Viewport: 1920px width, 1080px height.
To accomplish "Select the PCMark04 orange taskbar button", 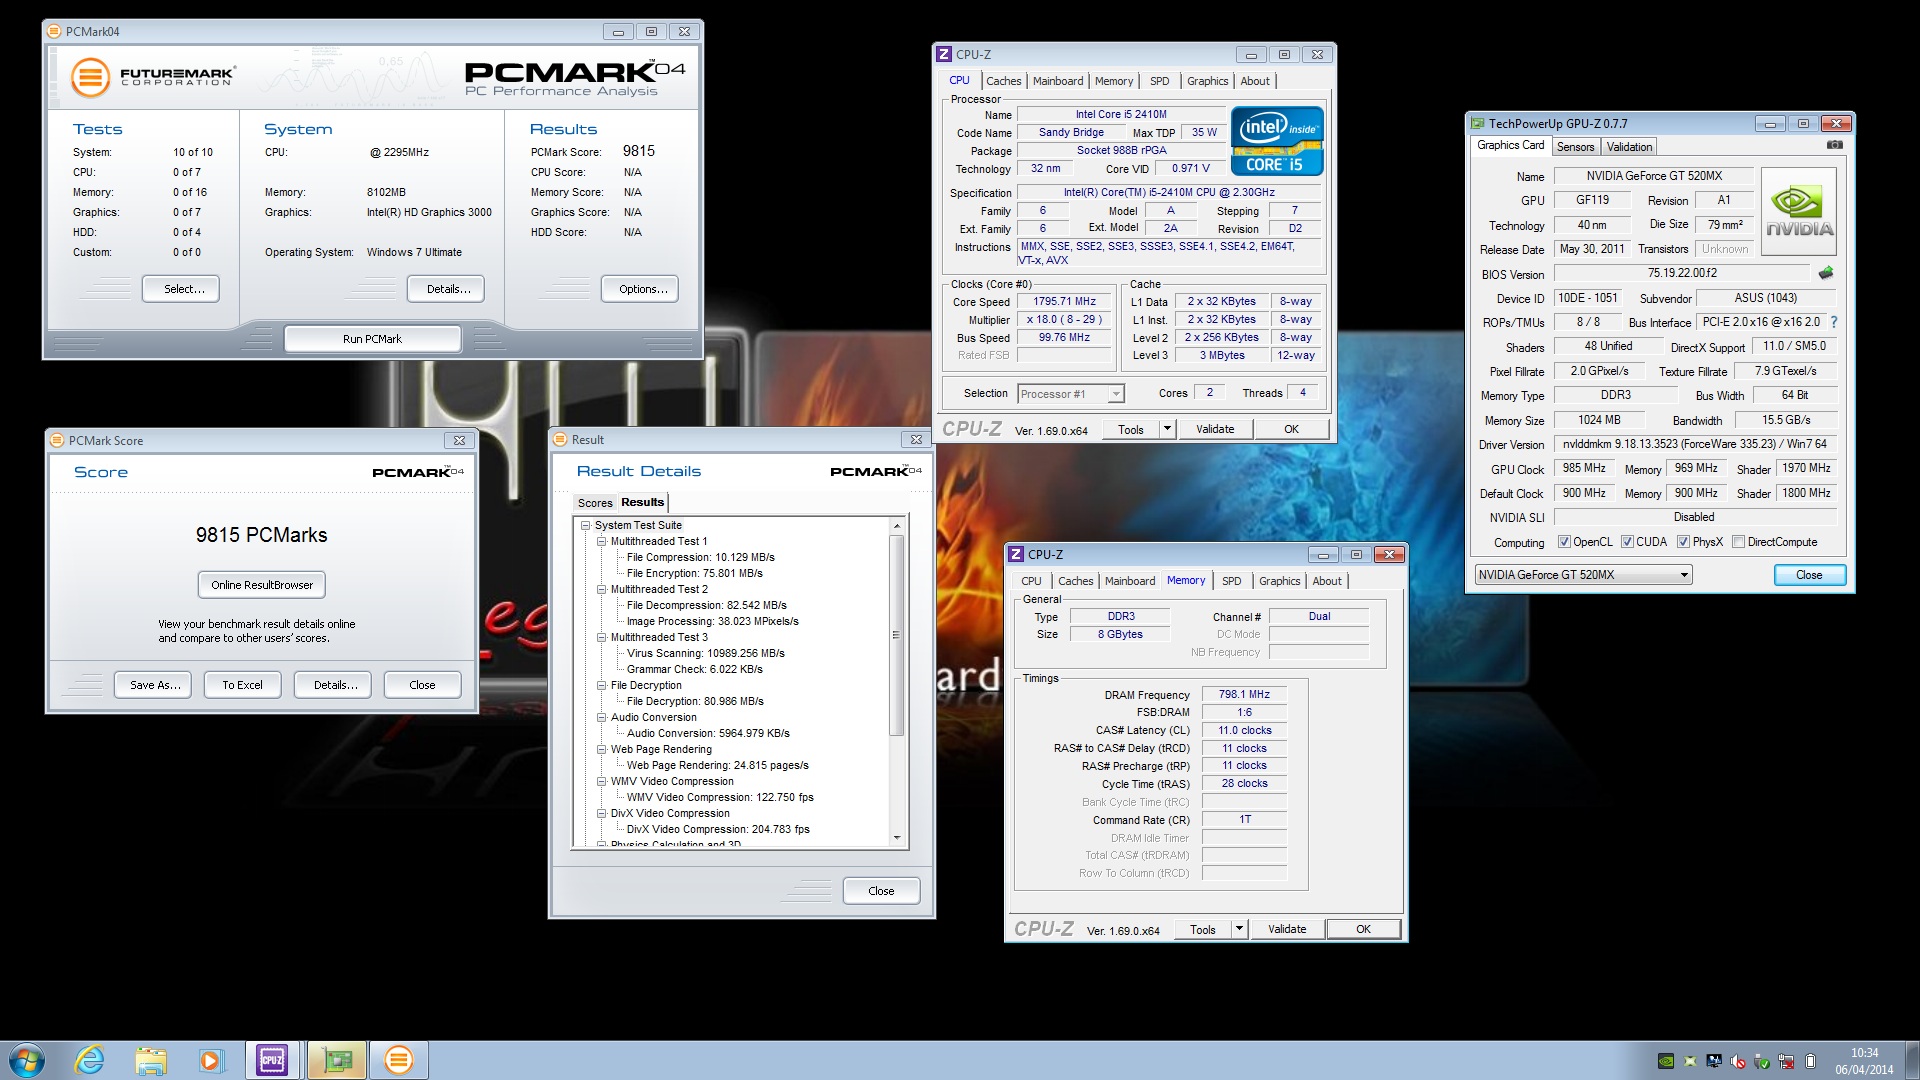I will [x=399, y=1060].
